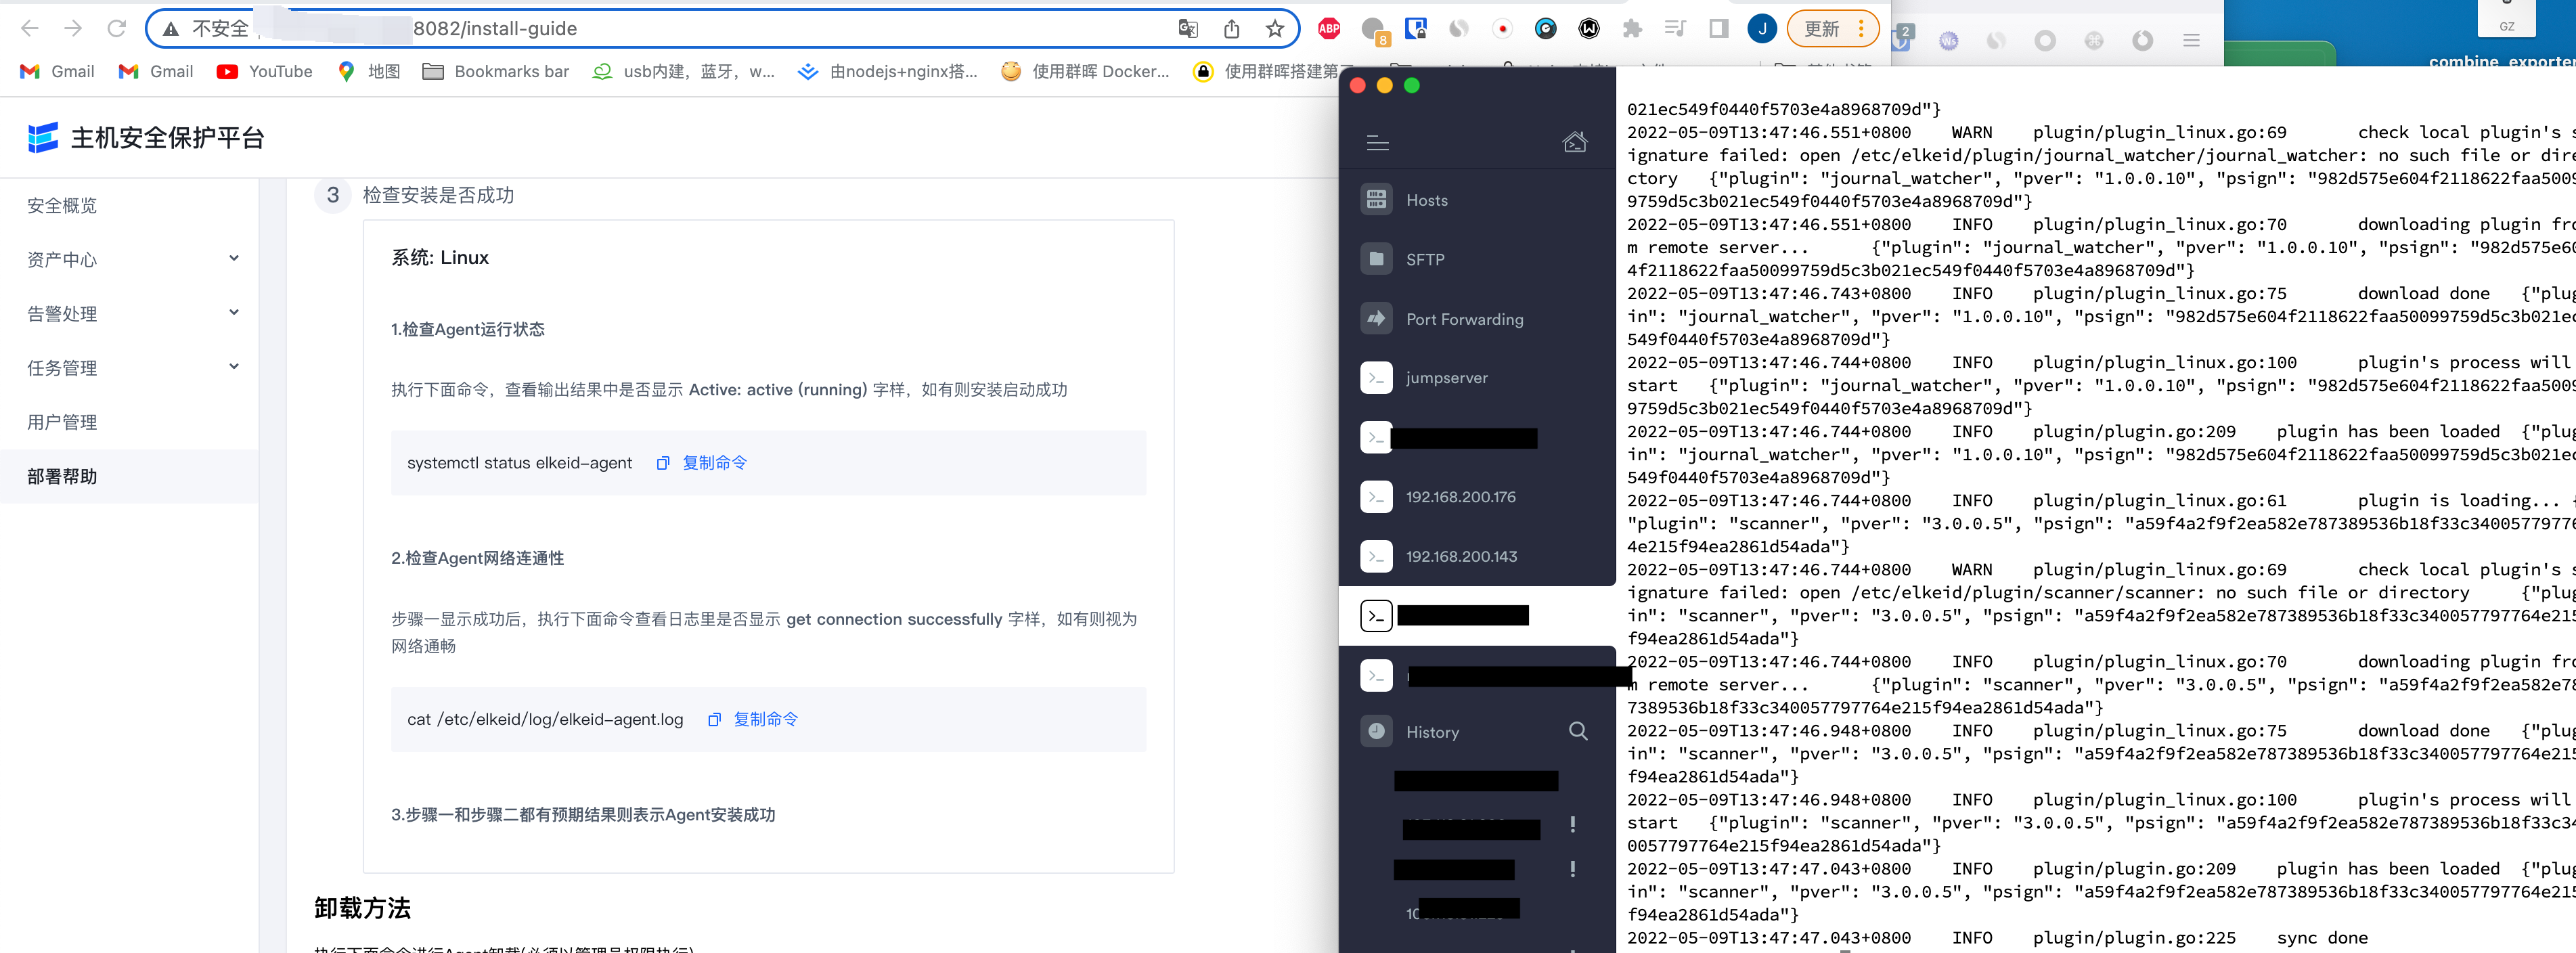Open Google Translate icon in address bar

(1188, 29)
